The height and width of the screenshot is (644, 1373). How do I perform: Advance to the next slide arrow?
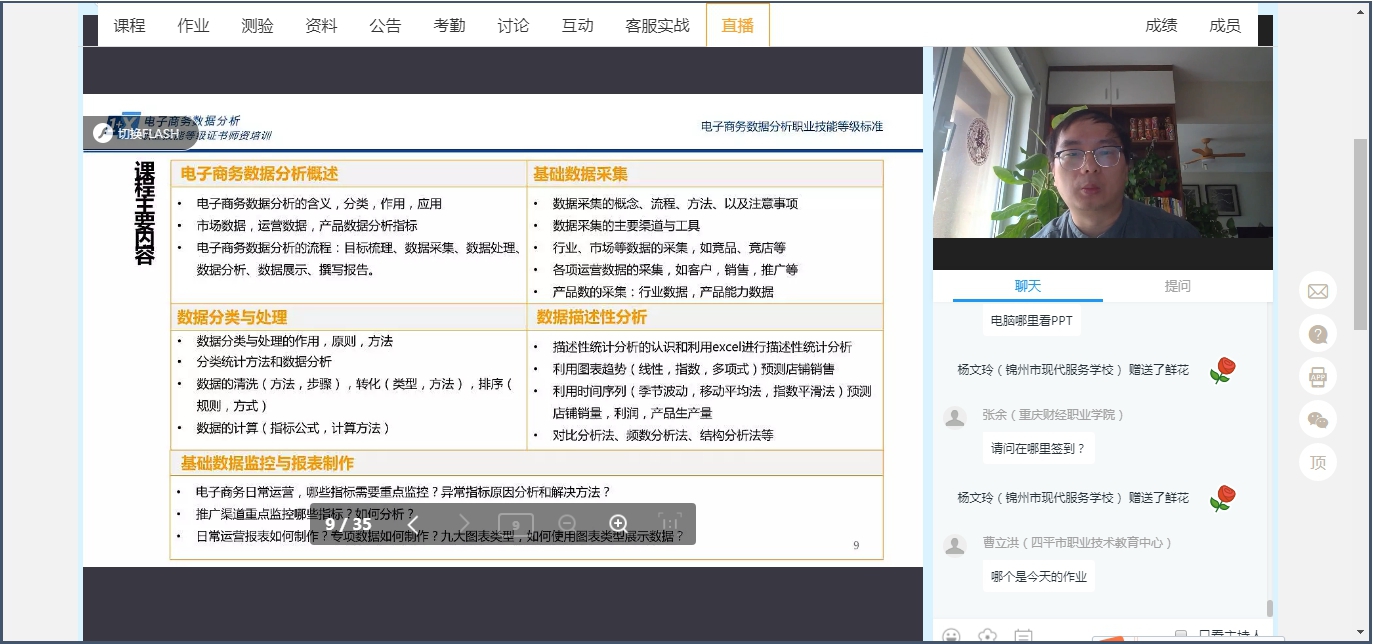click(x=464, y=524)
